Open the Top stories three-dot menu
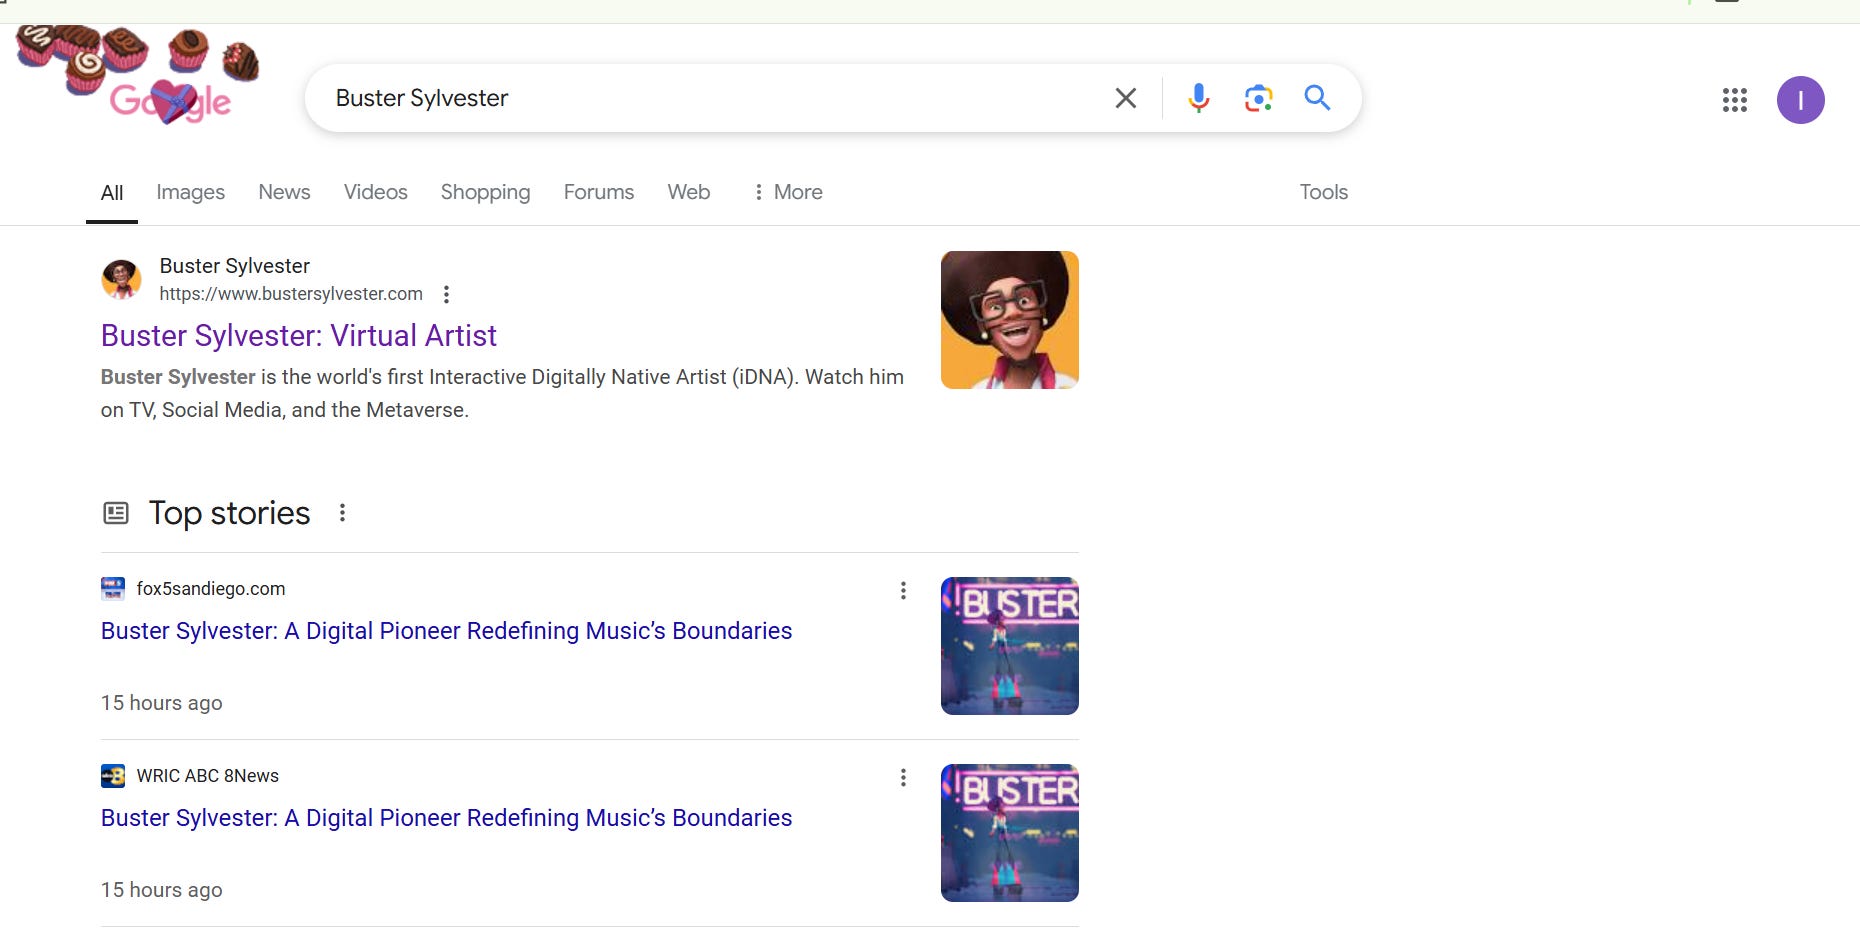This screenshot has width=1860, height=940. (x=342, y=513)
